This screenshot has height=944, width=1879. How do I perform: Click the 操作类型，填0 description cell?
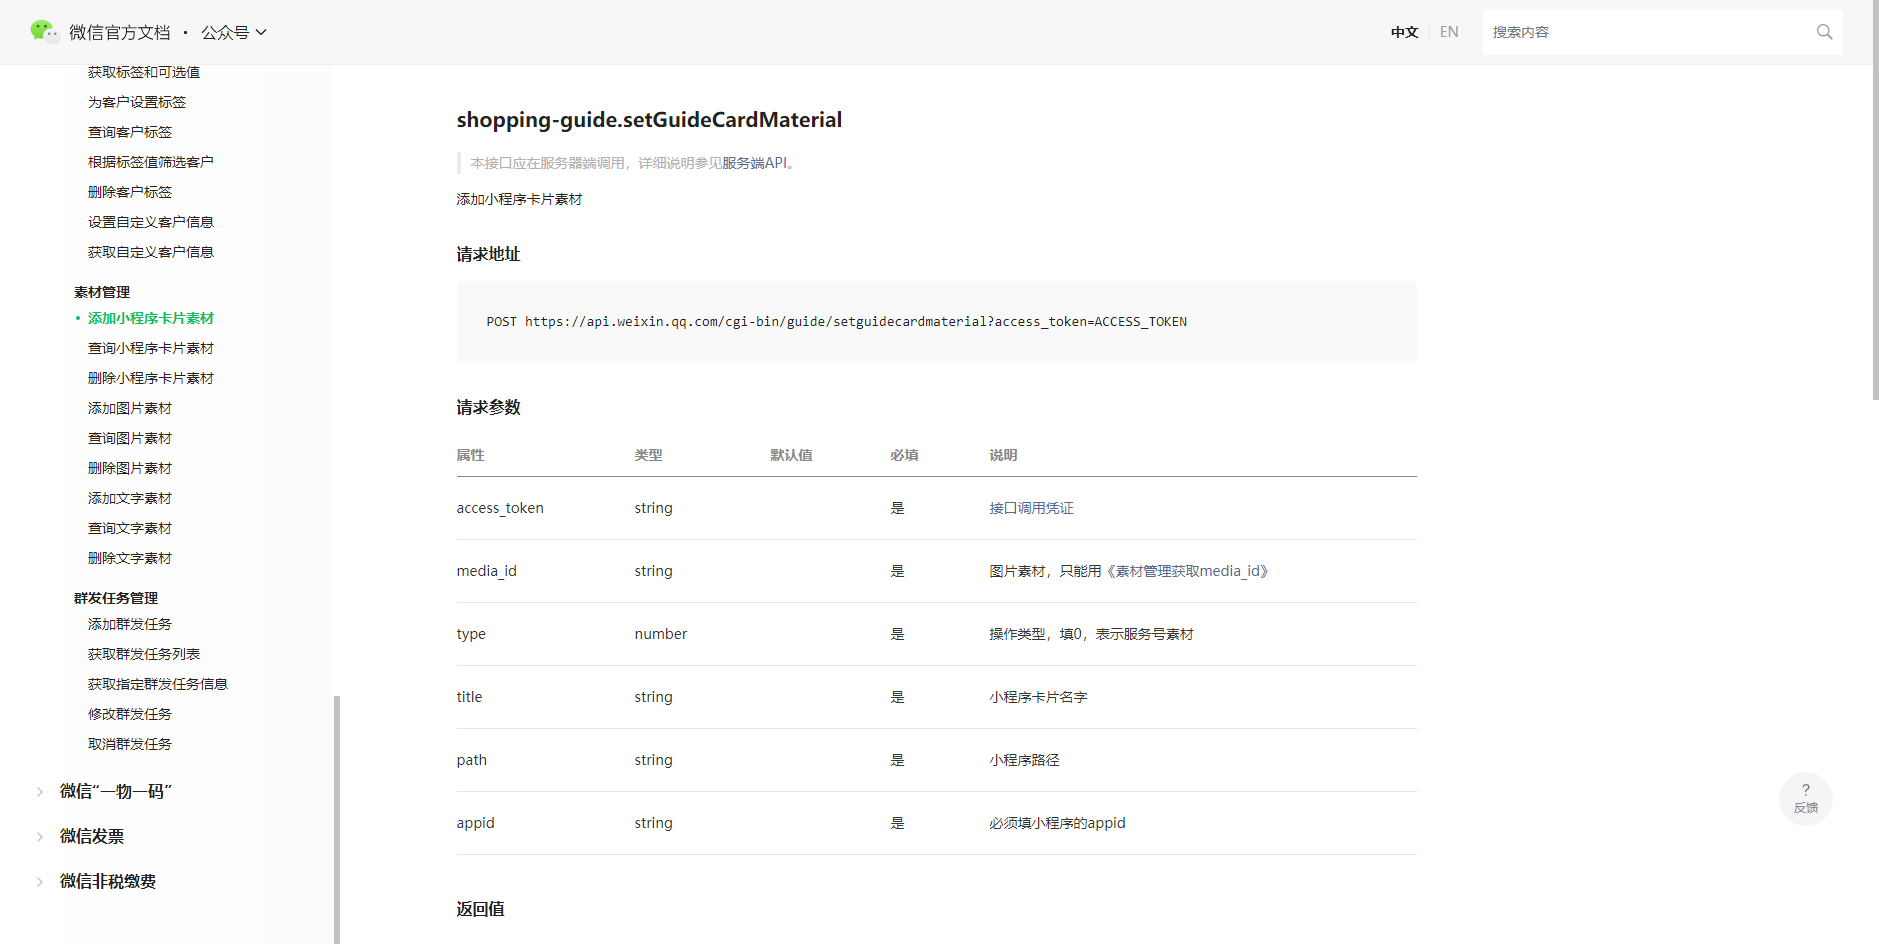click(x=1091, y=634)
